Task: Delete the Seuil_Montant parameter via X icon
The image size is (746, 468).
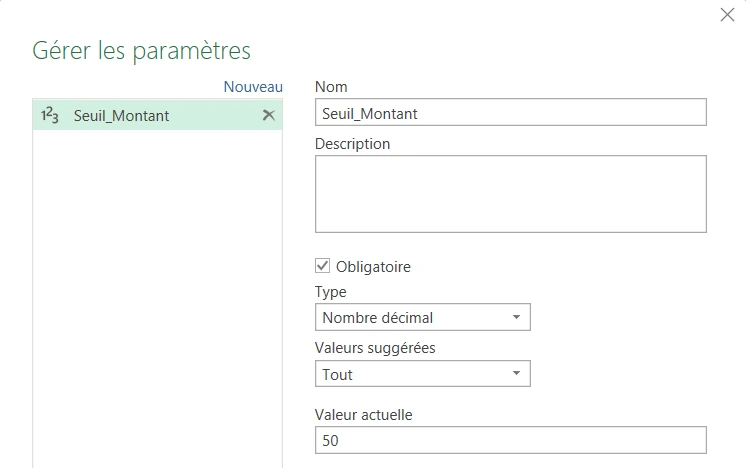Action: (269, 115)
